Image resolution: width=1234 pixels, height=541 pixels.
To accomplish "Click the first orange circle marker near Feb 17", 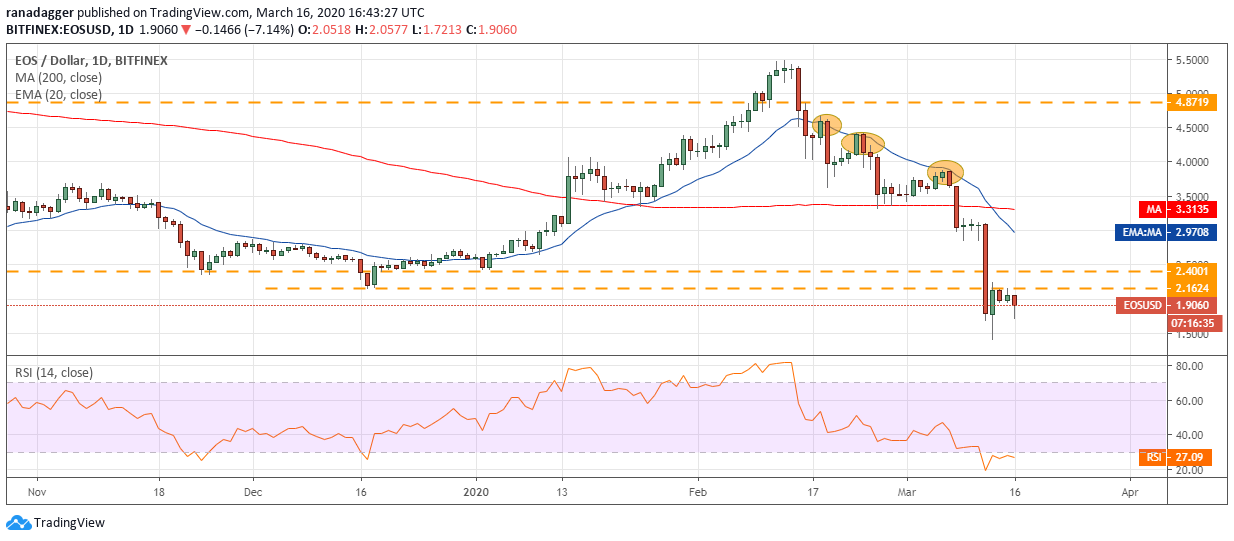I will pos(826,126).
